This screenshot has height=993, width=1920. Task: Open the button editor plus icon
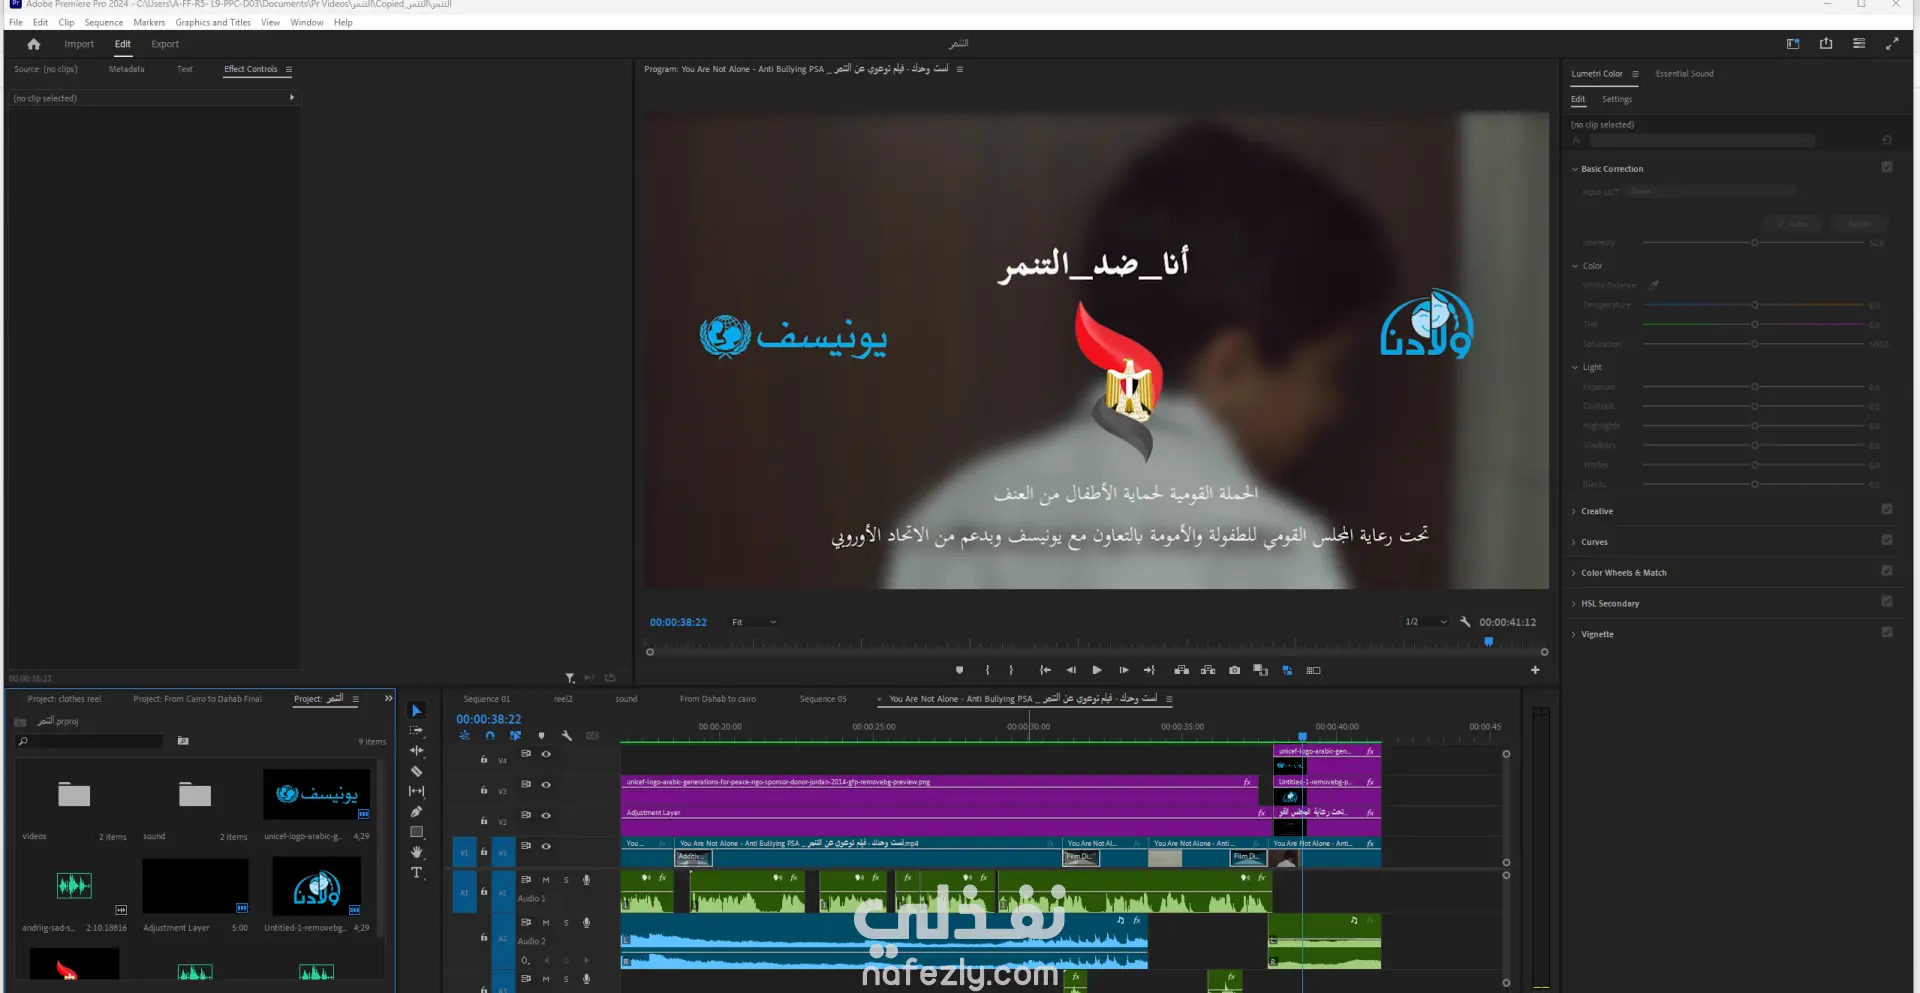pyautogui.click(x=1535, y=670)
